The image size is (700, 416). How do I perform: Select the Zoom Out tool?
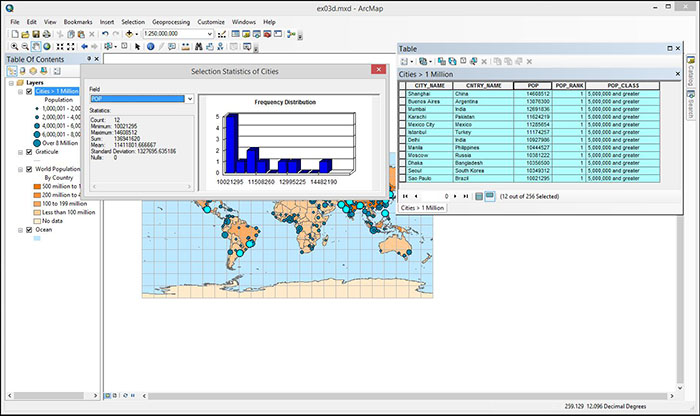tap(25, 46)
